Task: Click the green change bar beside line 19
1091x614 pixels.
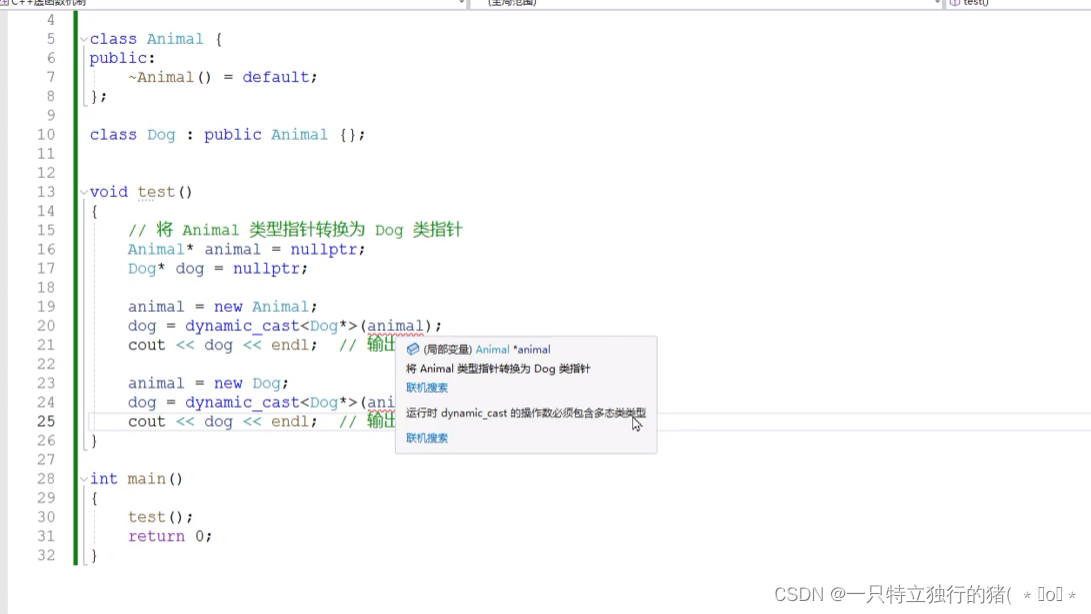Action: 75,306
